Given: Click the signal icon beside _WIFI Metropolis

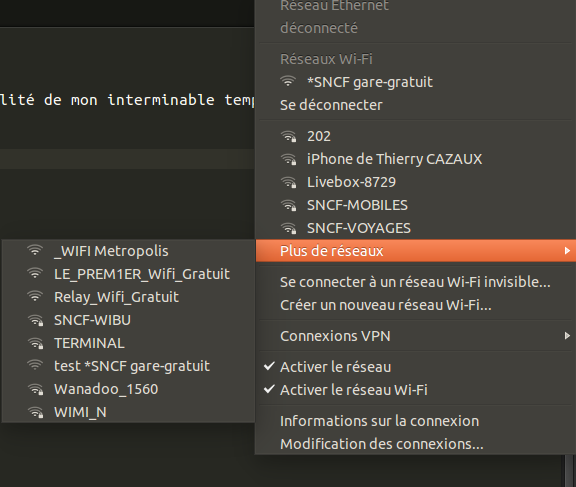Looking at the screenshot, I should [35, 250].
